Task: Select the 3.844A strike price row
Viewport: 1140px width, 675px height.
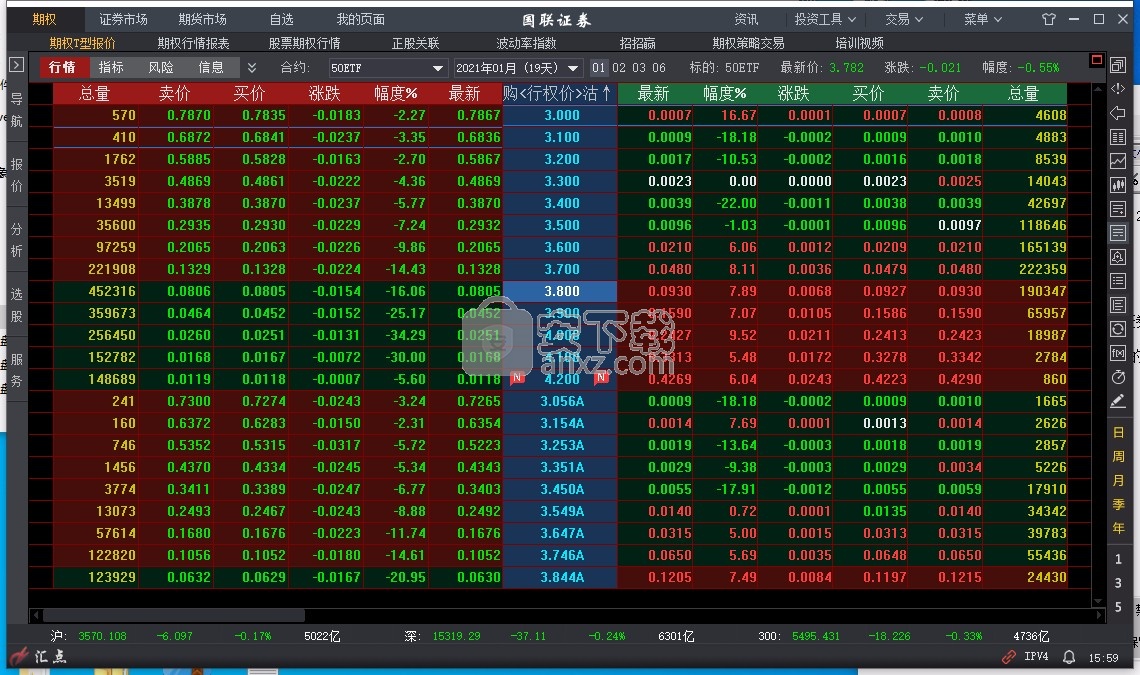Action: pos(560,577)
